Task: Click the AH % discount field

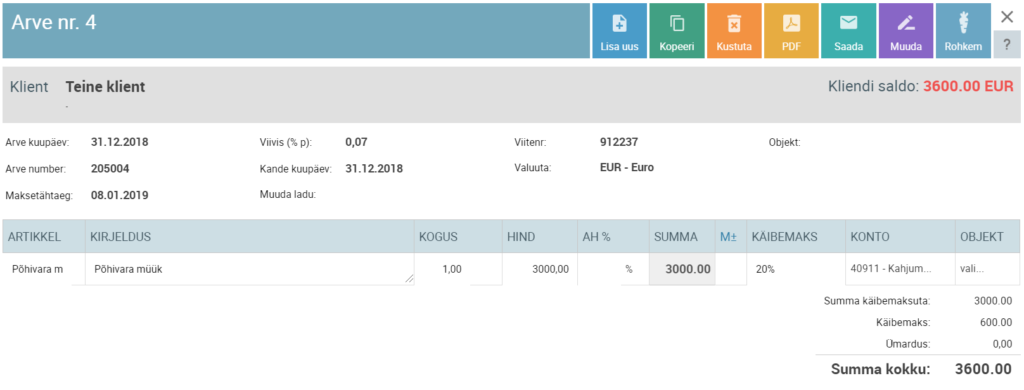Action: coord(613,269)
